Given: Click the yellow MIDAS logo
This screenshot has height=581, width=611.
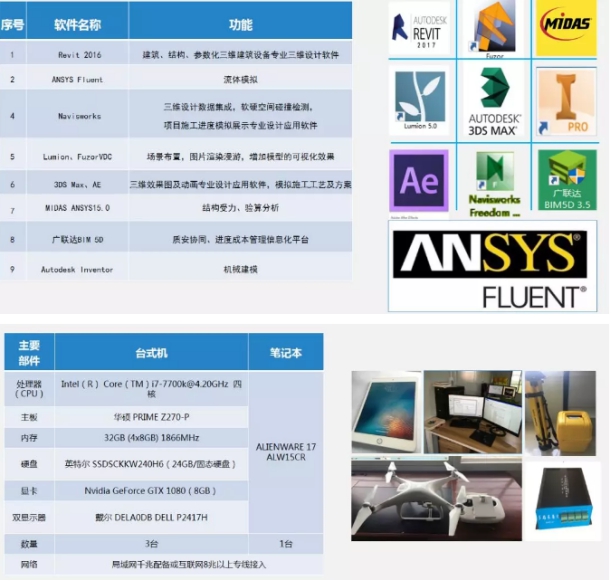Looking at the screenshot, I should tap(566, 27).
